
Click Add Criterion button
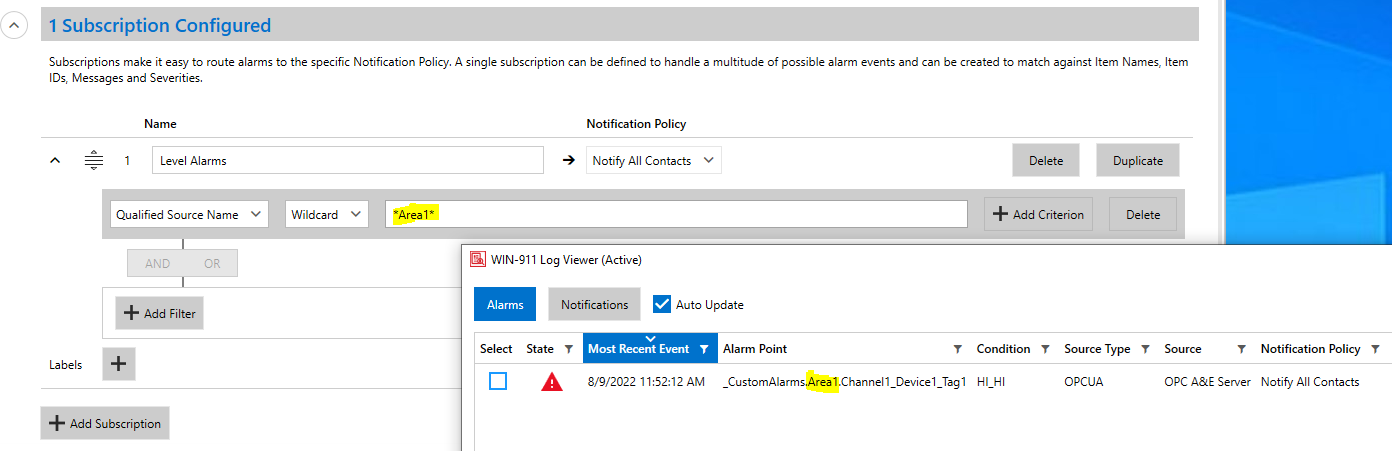pos(1039,214)
